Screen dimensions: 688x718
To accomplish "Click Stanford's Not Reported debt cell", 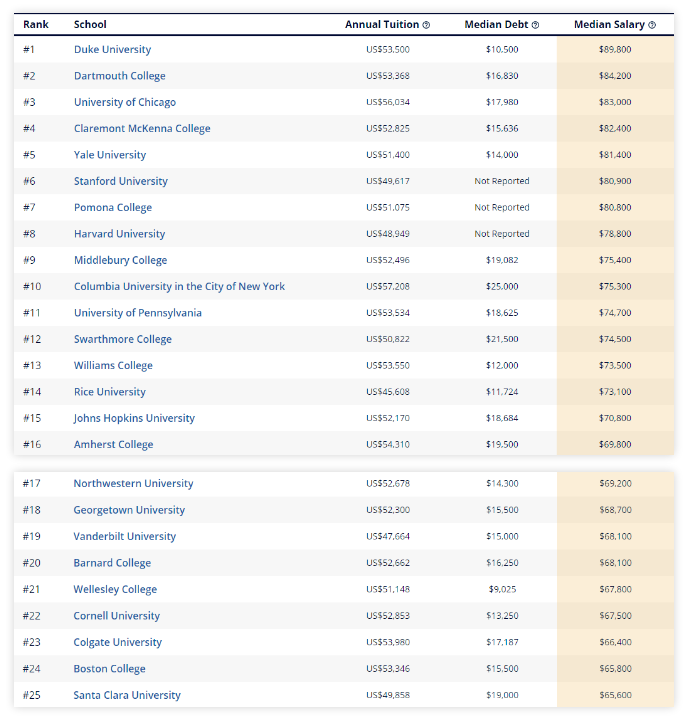I will (502, 181).
